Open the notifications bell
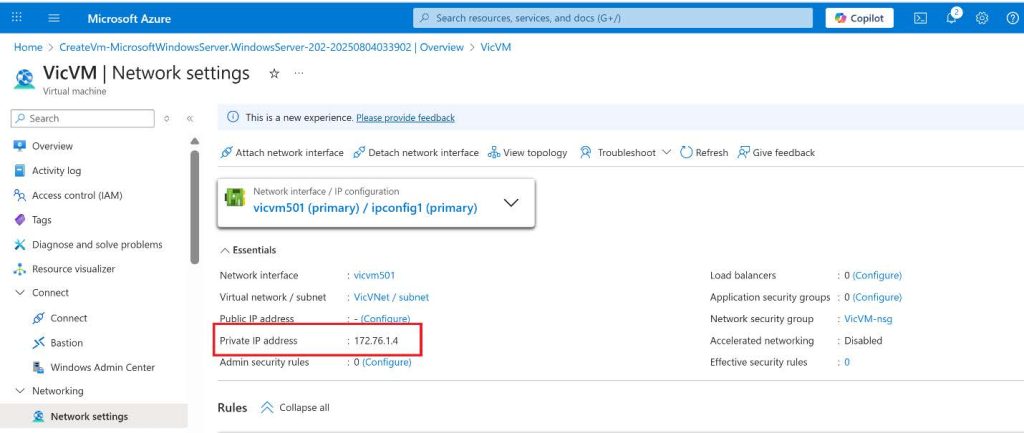 coord(950,18)
